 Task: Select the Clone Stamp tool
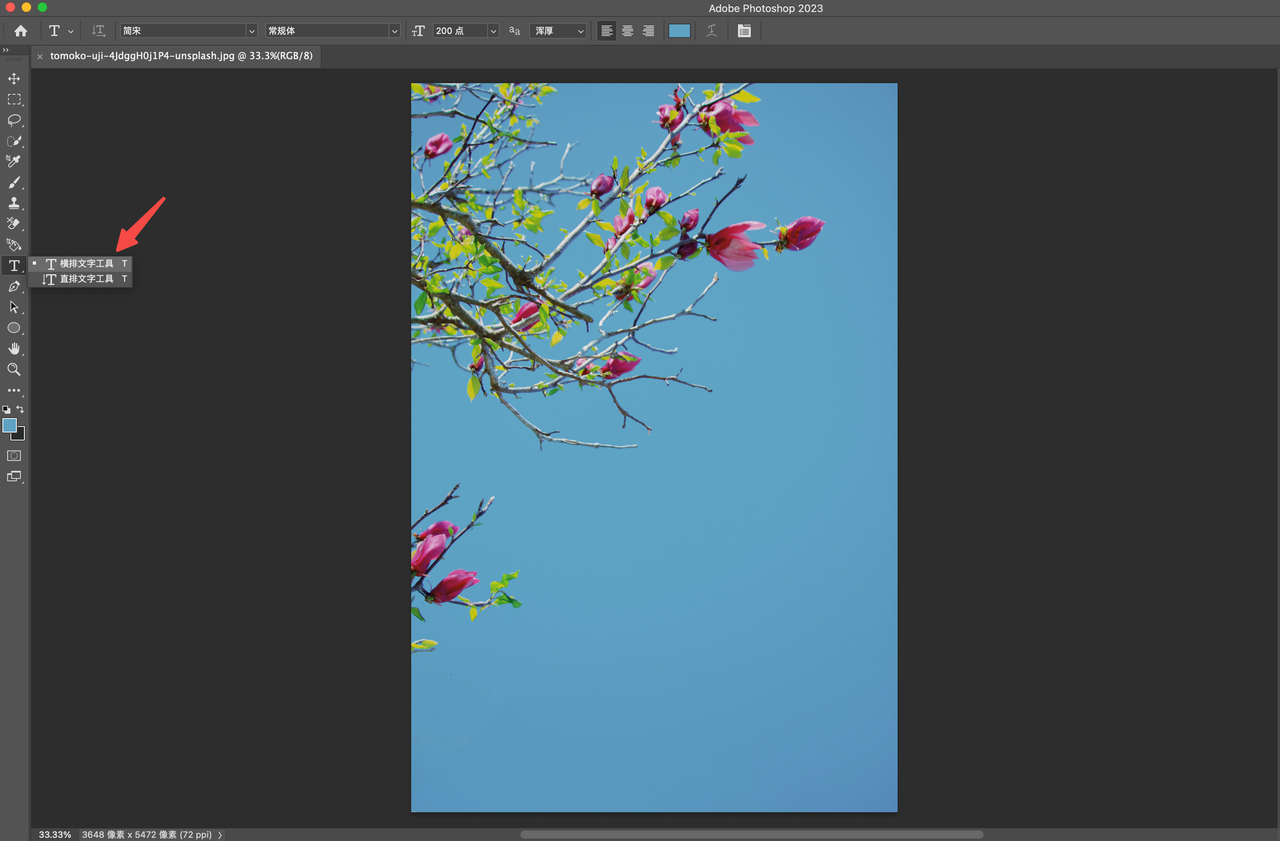(14, 203)
